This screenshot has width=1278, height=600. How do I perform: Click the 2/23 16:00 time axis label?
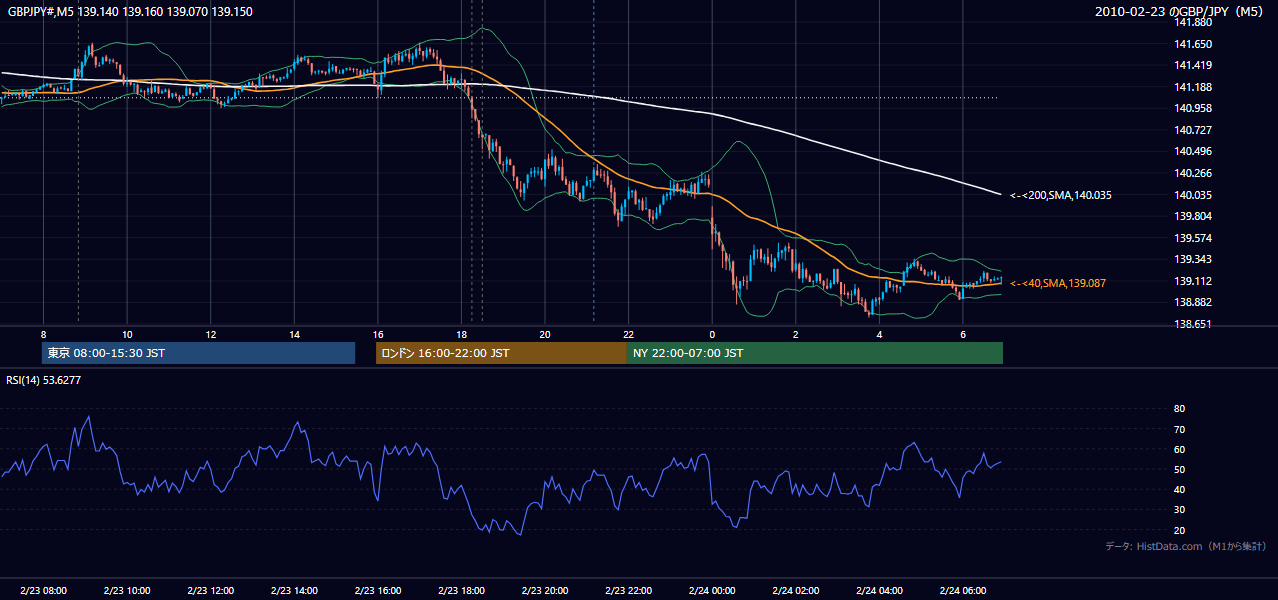coord(377,591)
